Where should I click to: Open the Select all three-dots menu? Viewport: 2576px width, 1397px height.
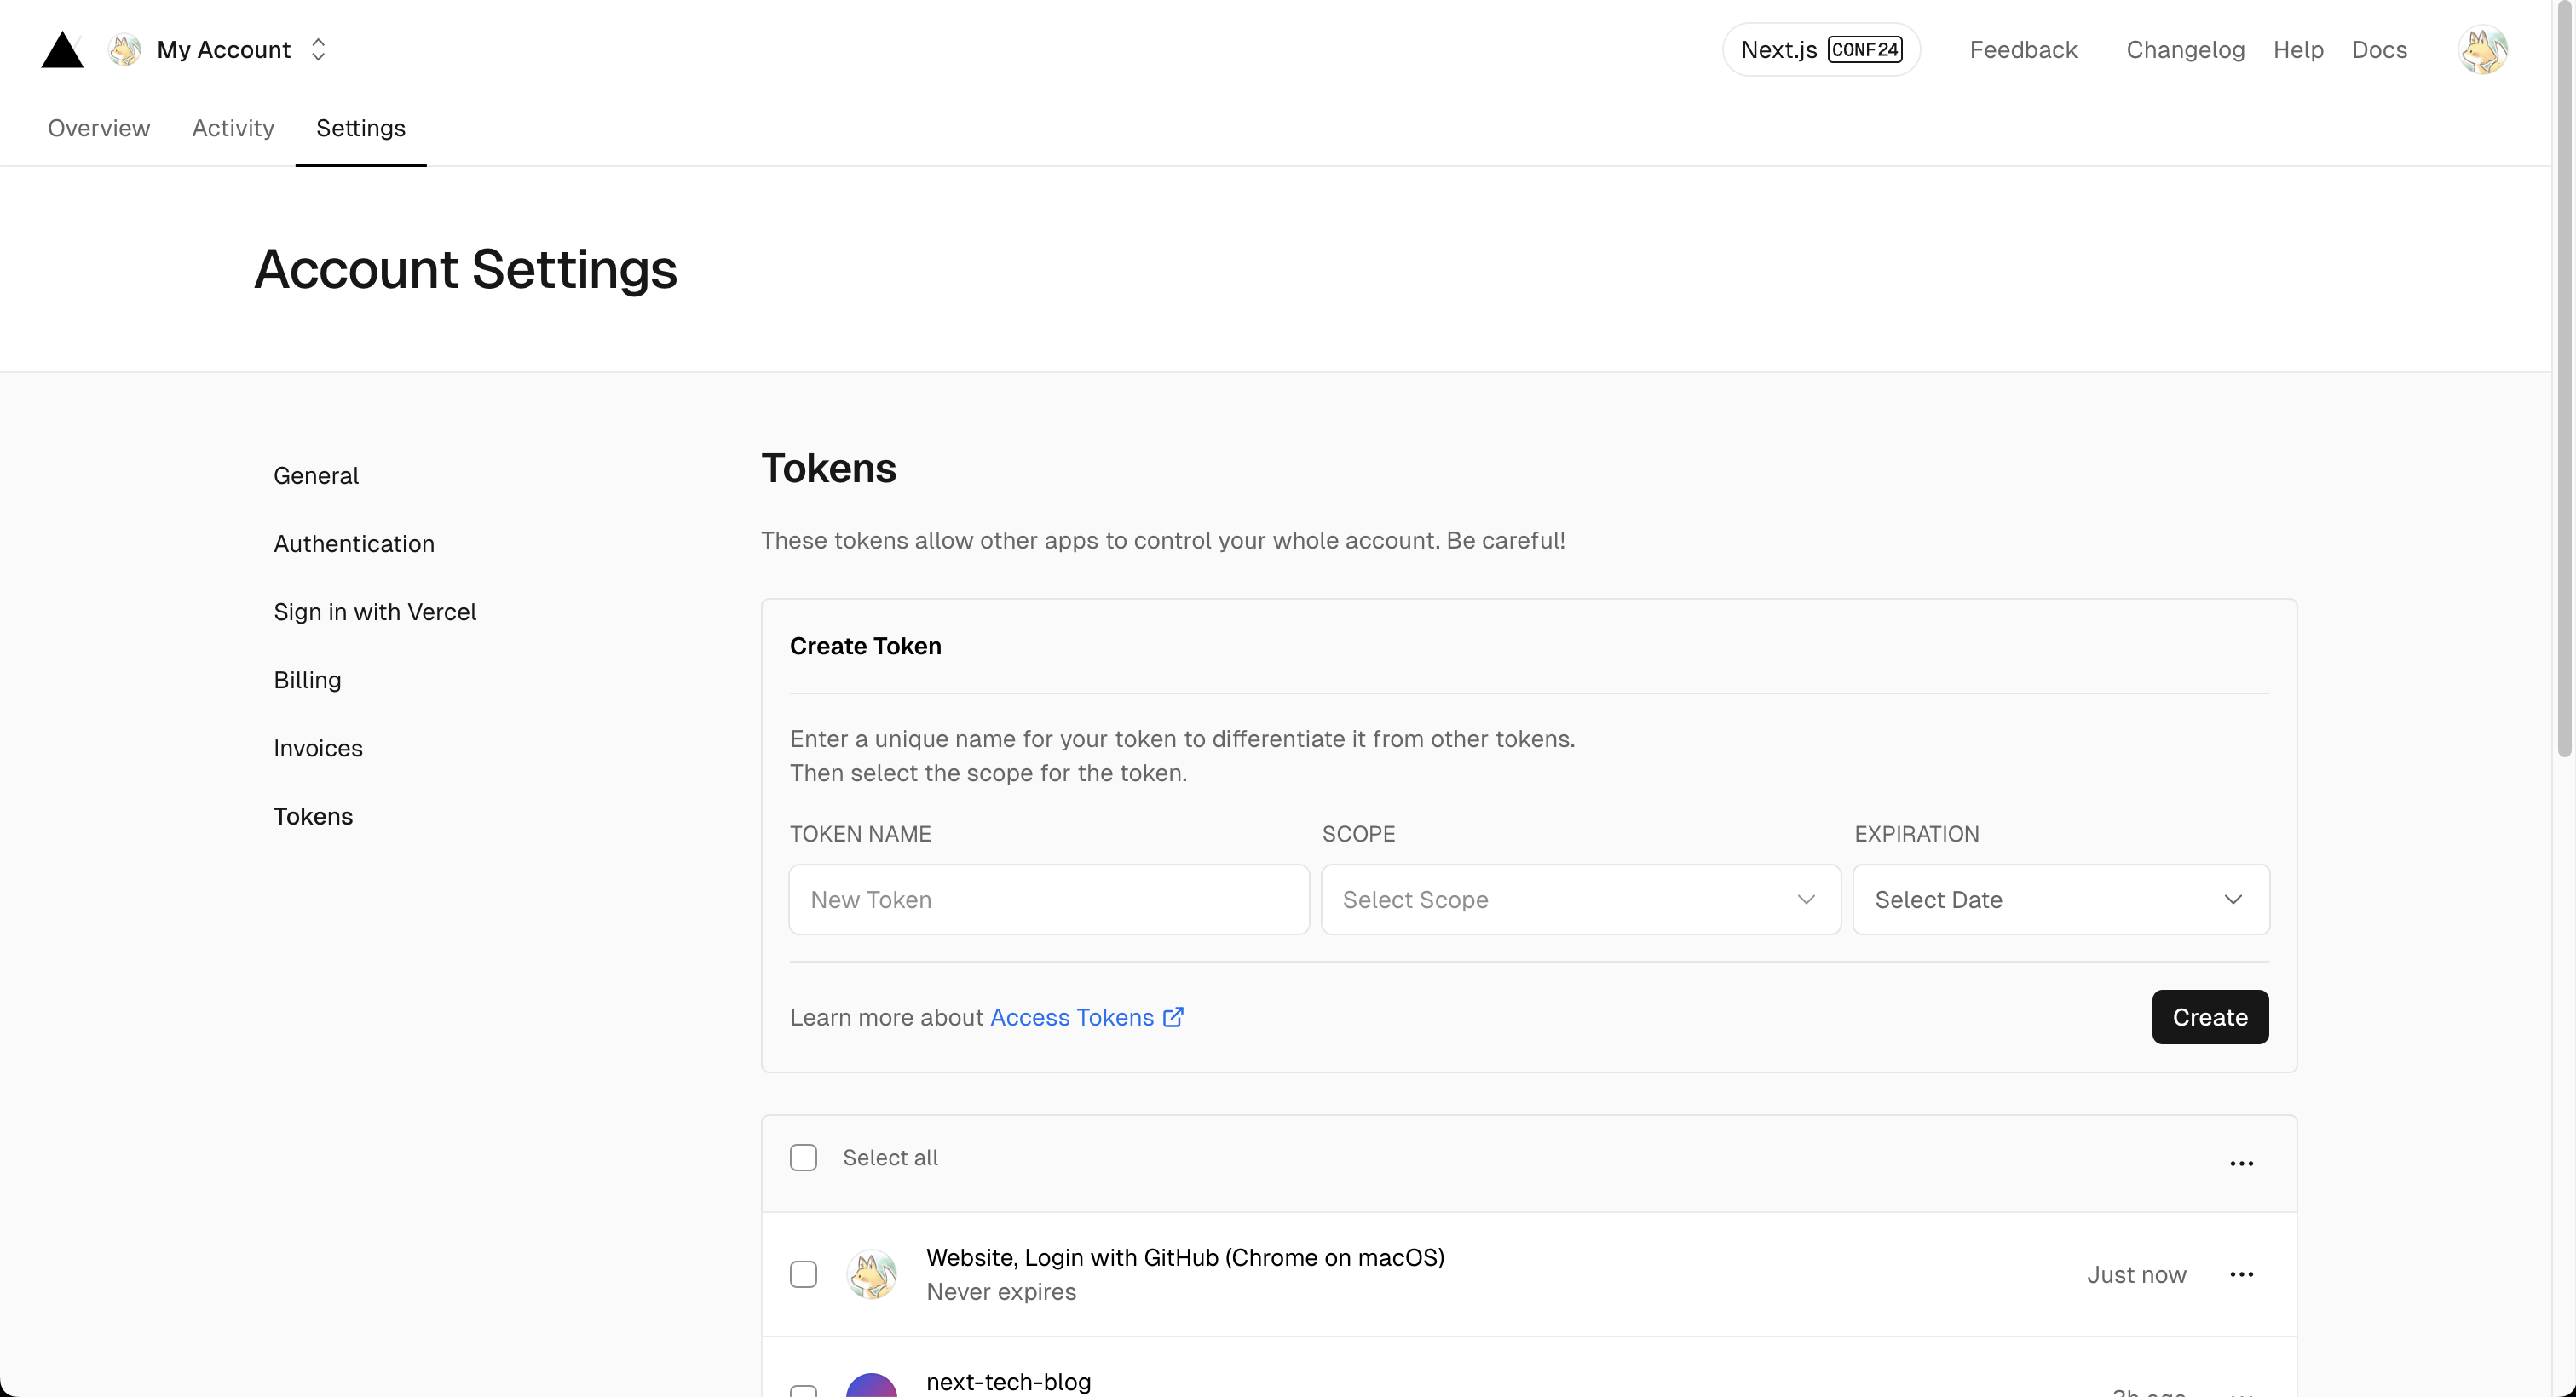pyautogui.click(x=2241, y=1163)
